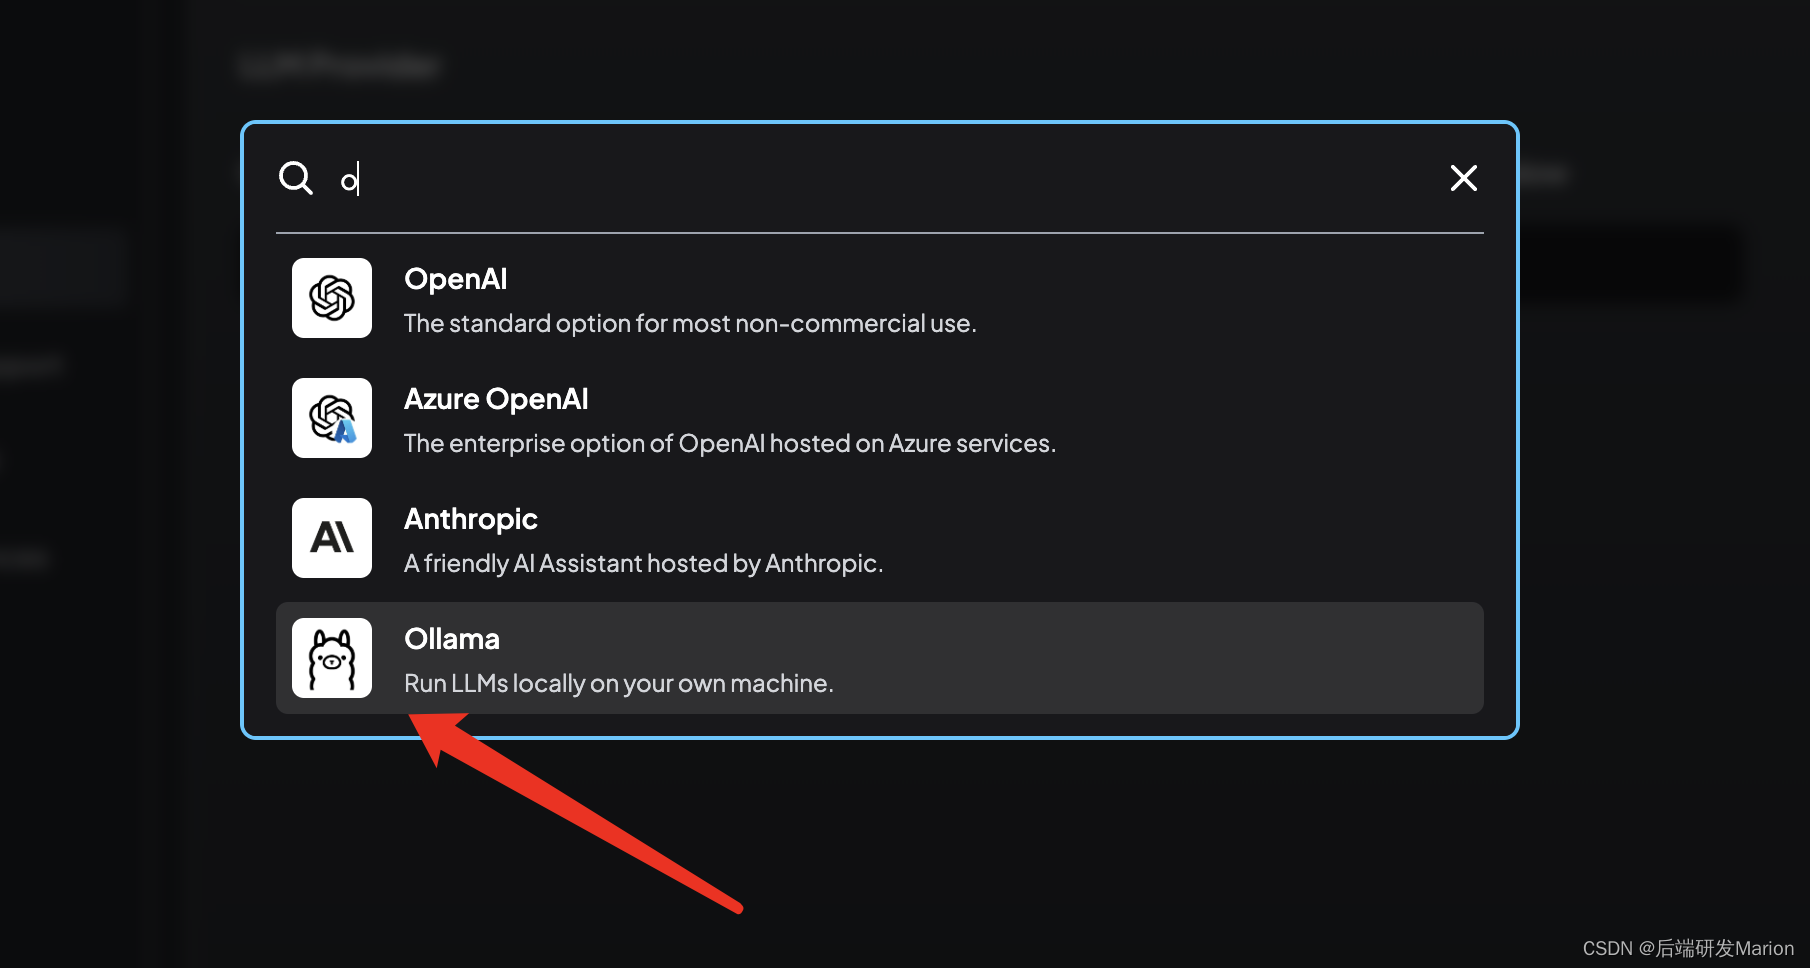Close the provider search popup
This screenshot has width=1810, height=968.
[x=1463, y=178]
